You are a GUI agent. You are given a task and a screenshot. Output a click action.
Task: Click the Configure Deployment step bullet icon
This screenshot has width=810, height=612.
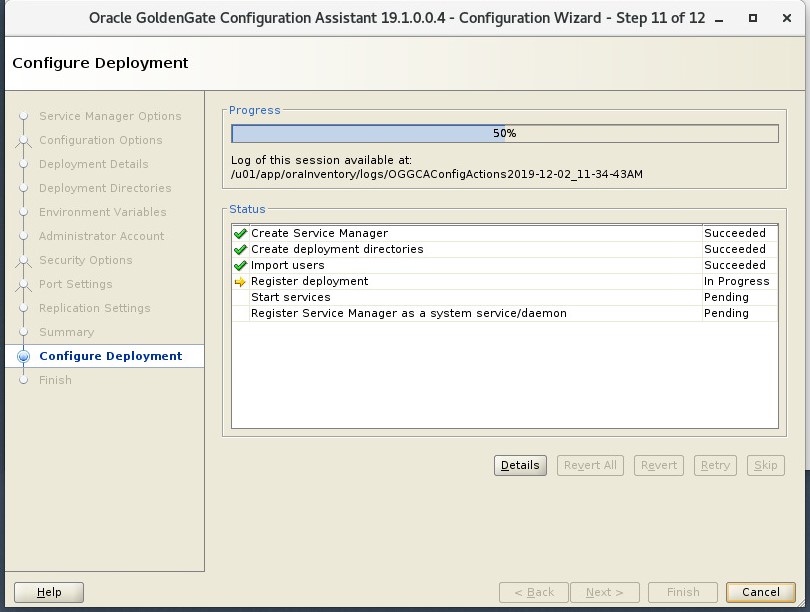point(23,356)
